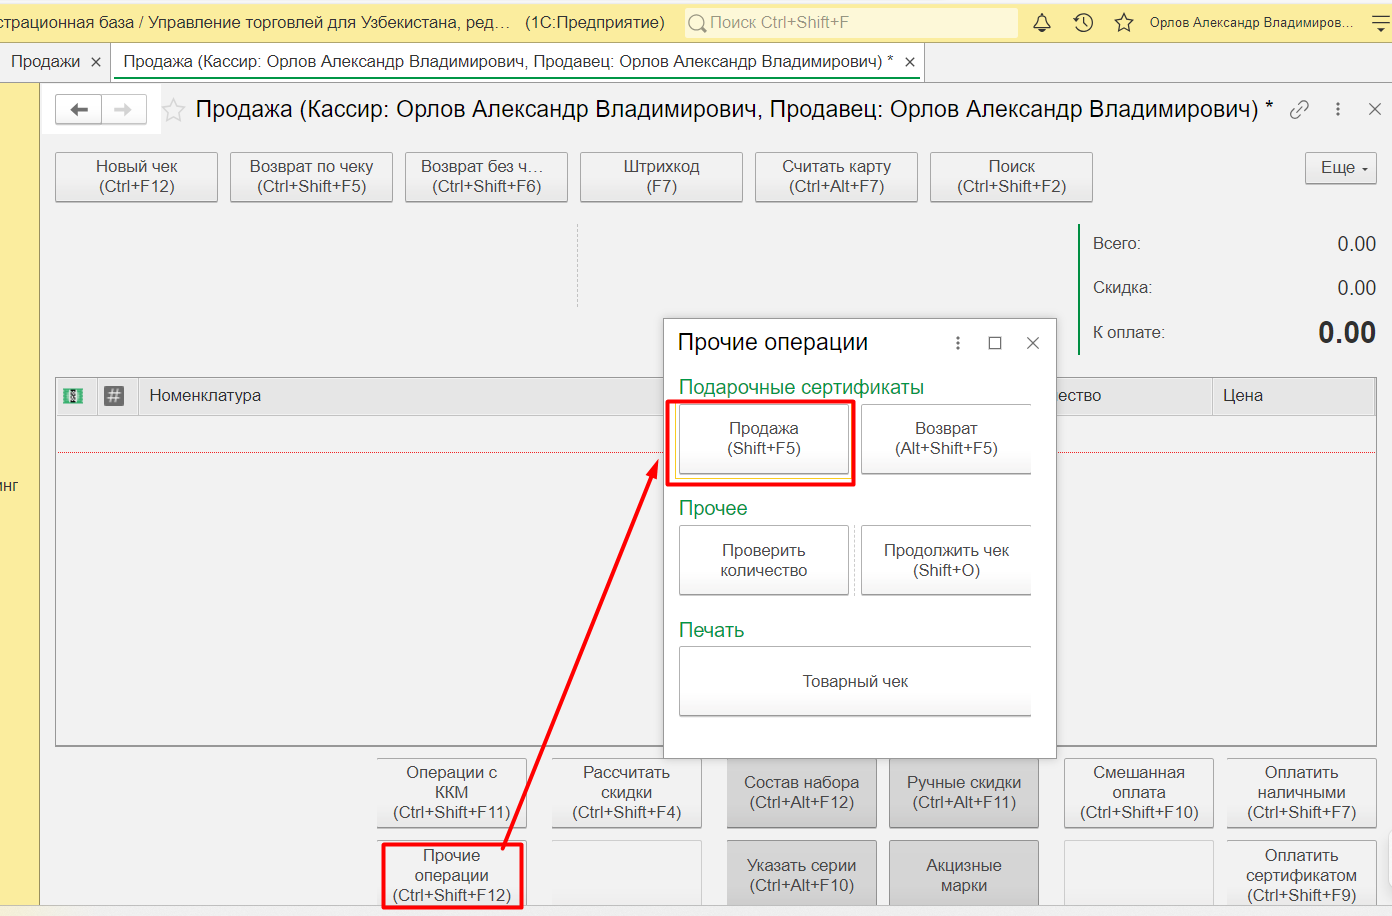This screenshot has width=1392, height=916.
Task: Click the notifications bell icon
Action: pos(1042,22)
